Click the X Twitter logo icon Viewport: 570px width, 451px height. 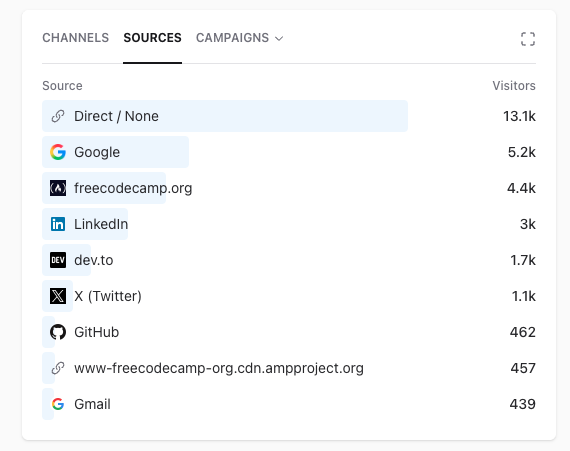58,296
